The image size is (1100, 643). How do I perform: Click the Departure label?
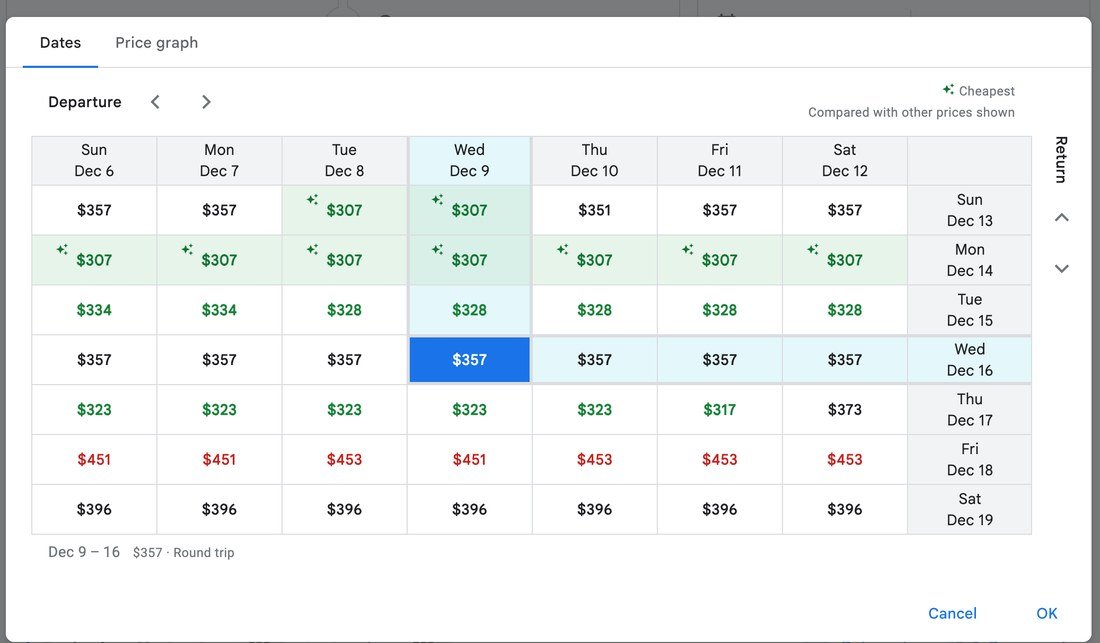[x=85, y=102]
